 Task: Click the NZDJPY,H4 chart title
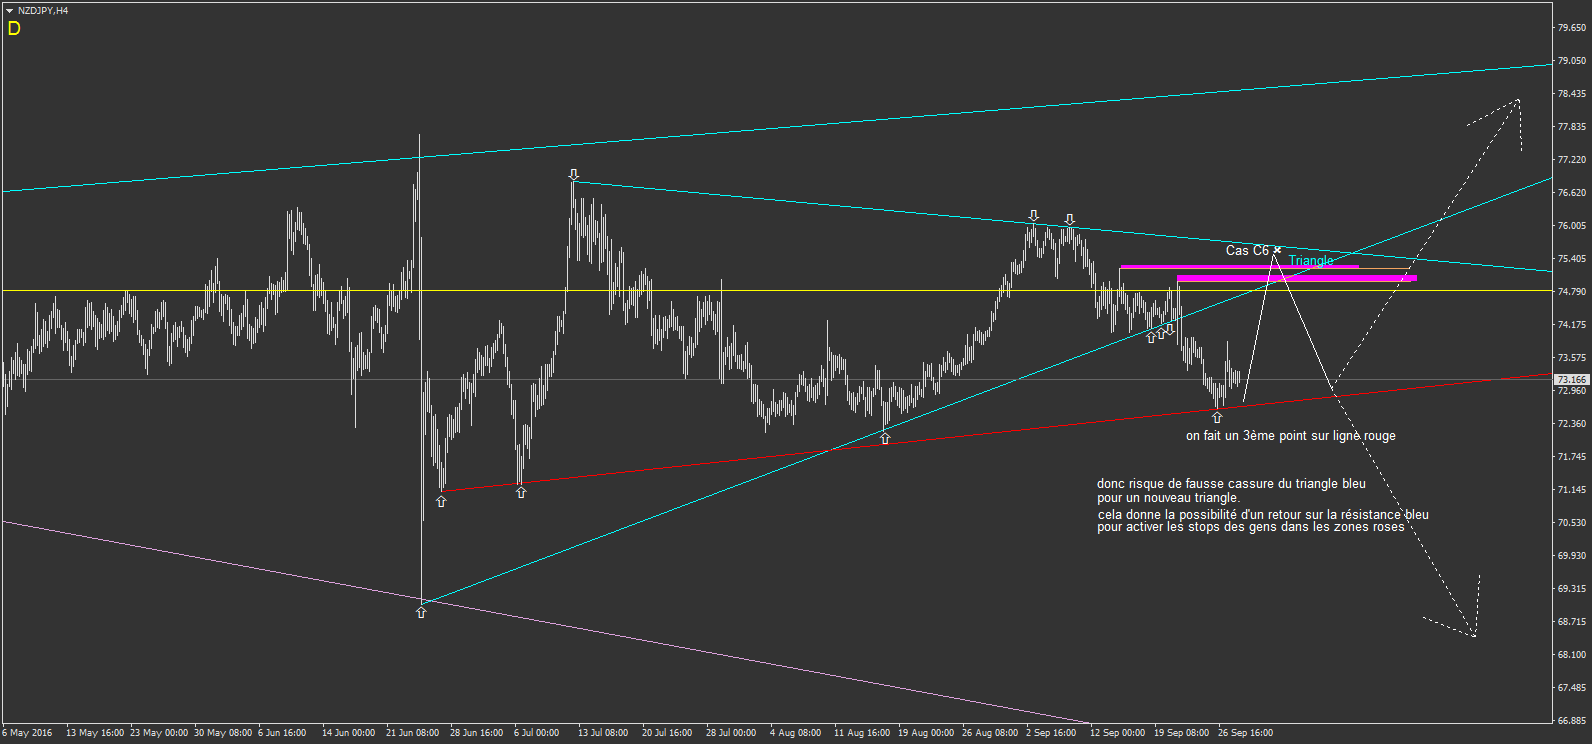(43, 11)
